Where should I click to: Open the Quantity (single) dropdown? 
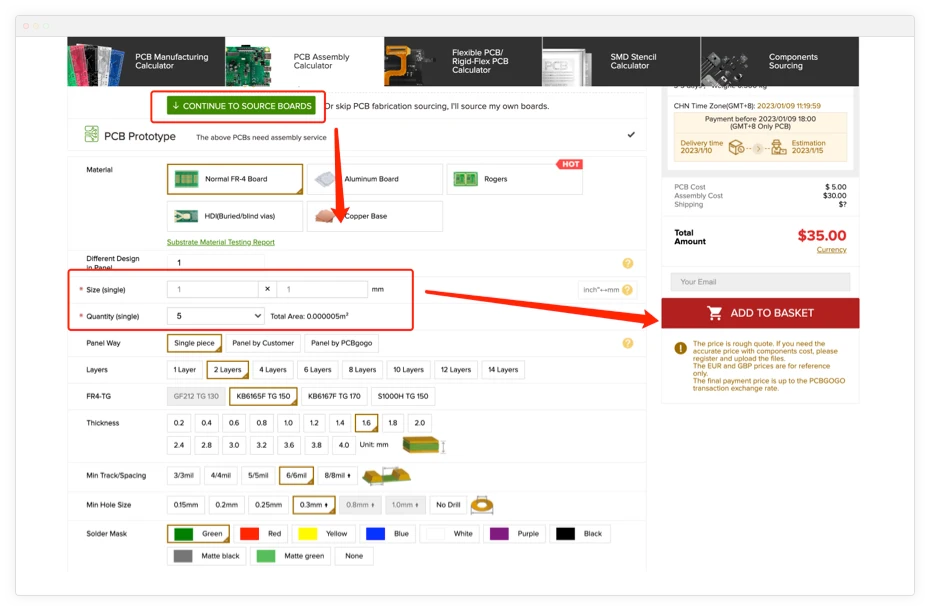[215, 316]
